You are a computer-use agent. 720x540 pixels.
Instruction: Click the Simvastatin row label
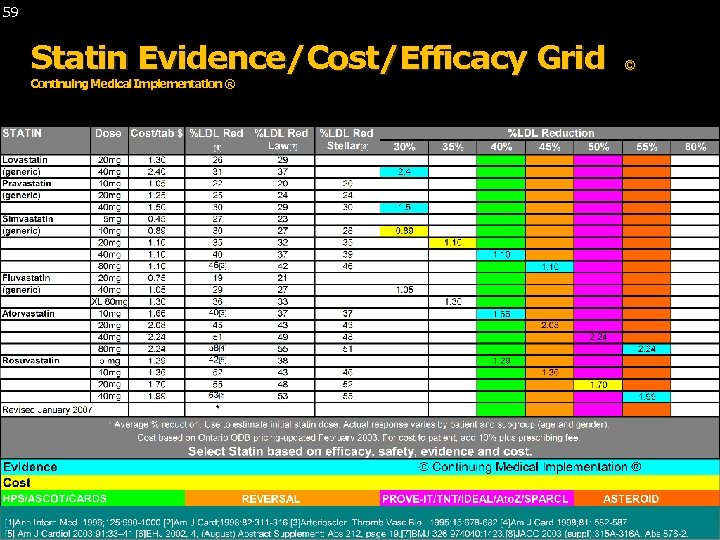click(28, 219)
